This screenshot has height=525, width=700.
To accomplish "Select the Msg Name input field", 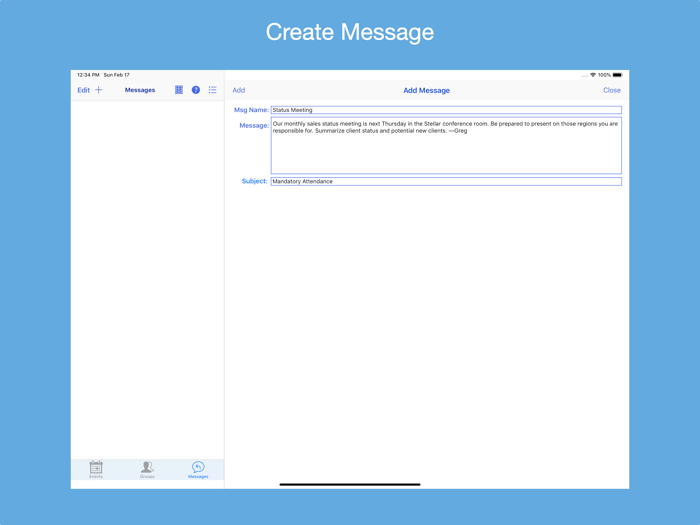I will pos(446,110).
